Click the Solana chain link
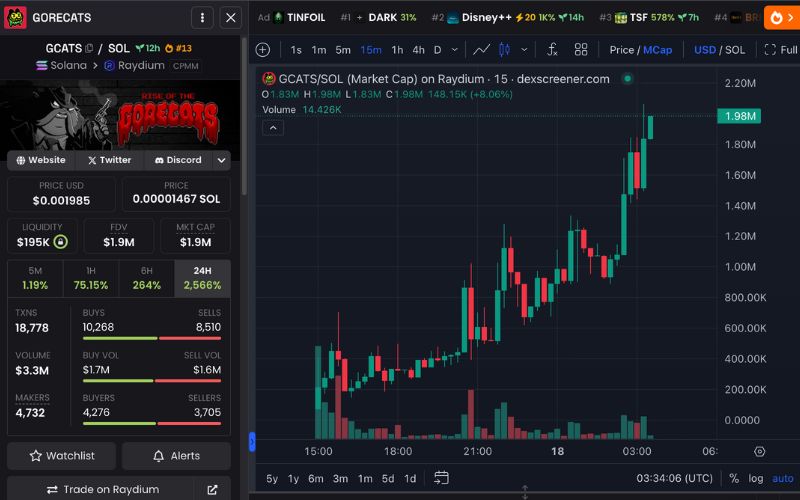The width and height of the screenshot is (800, 500). pyautogui.click(x=61, y=66)
